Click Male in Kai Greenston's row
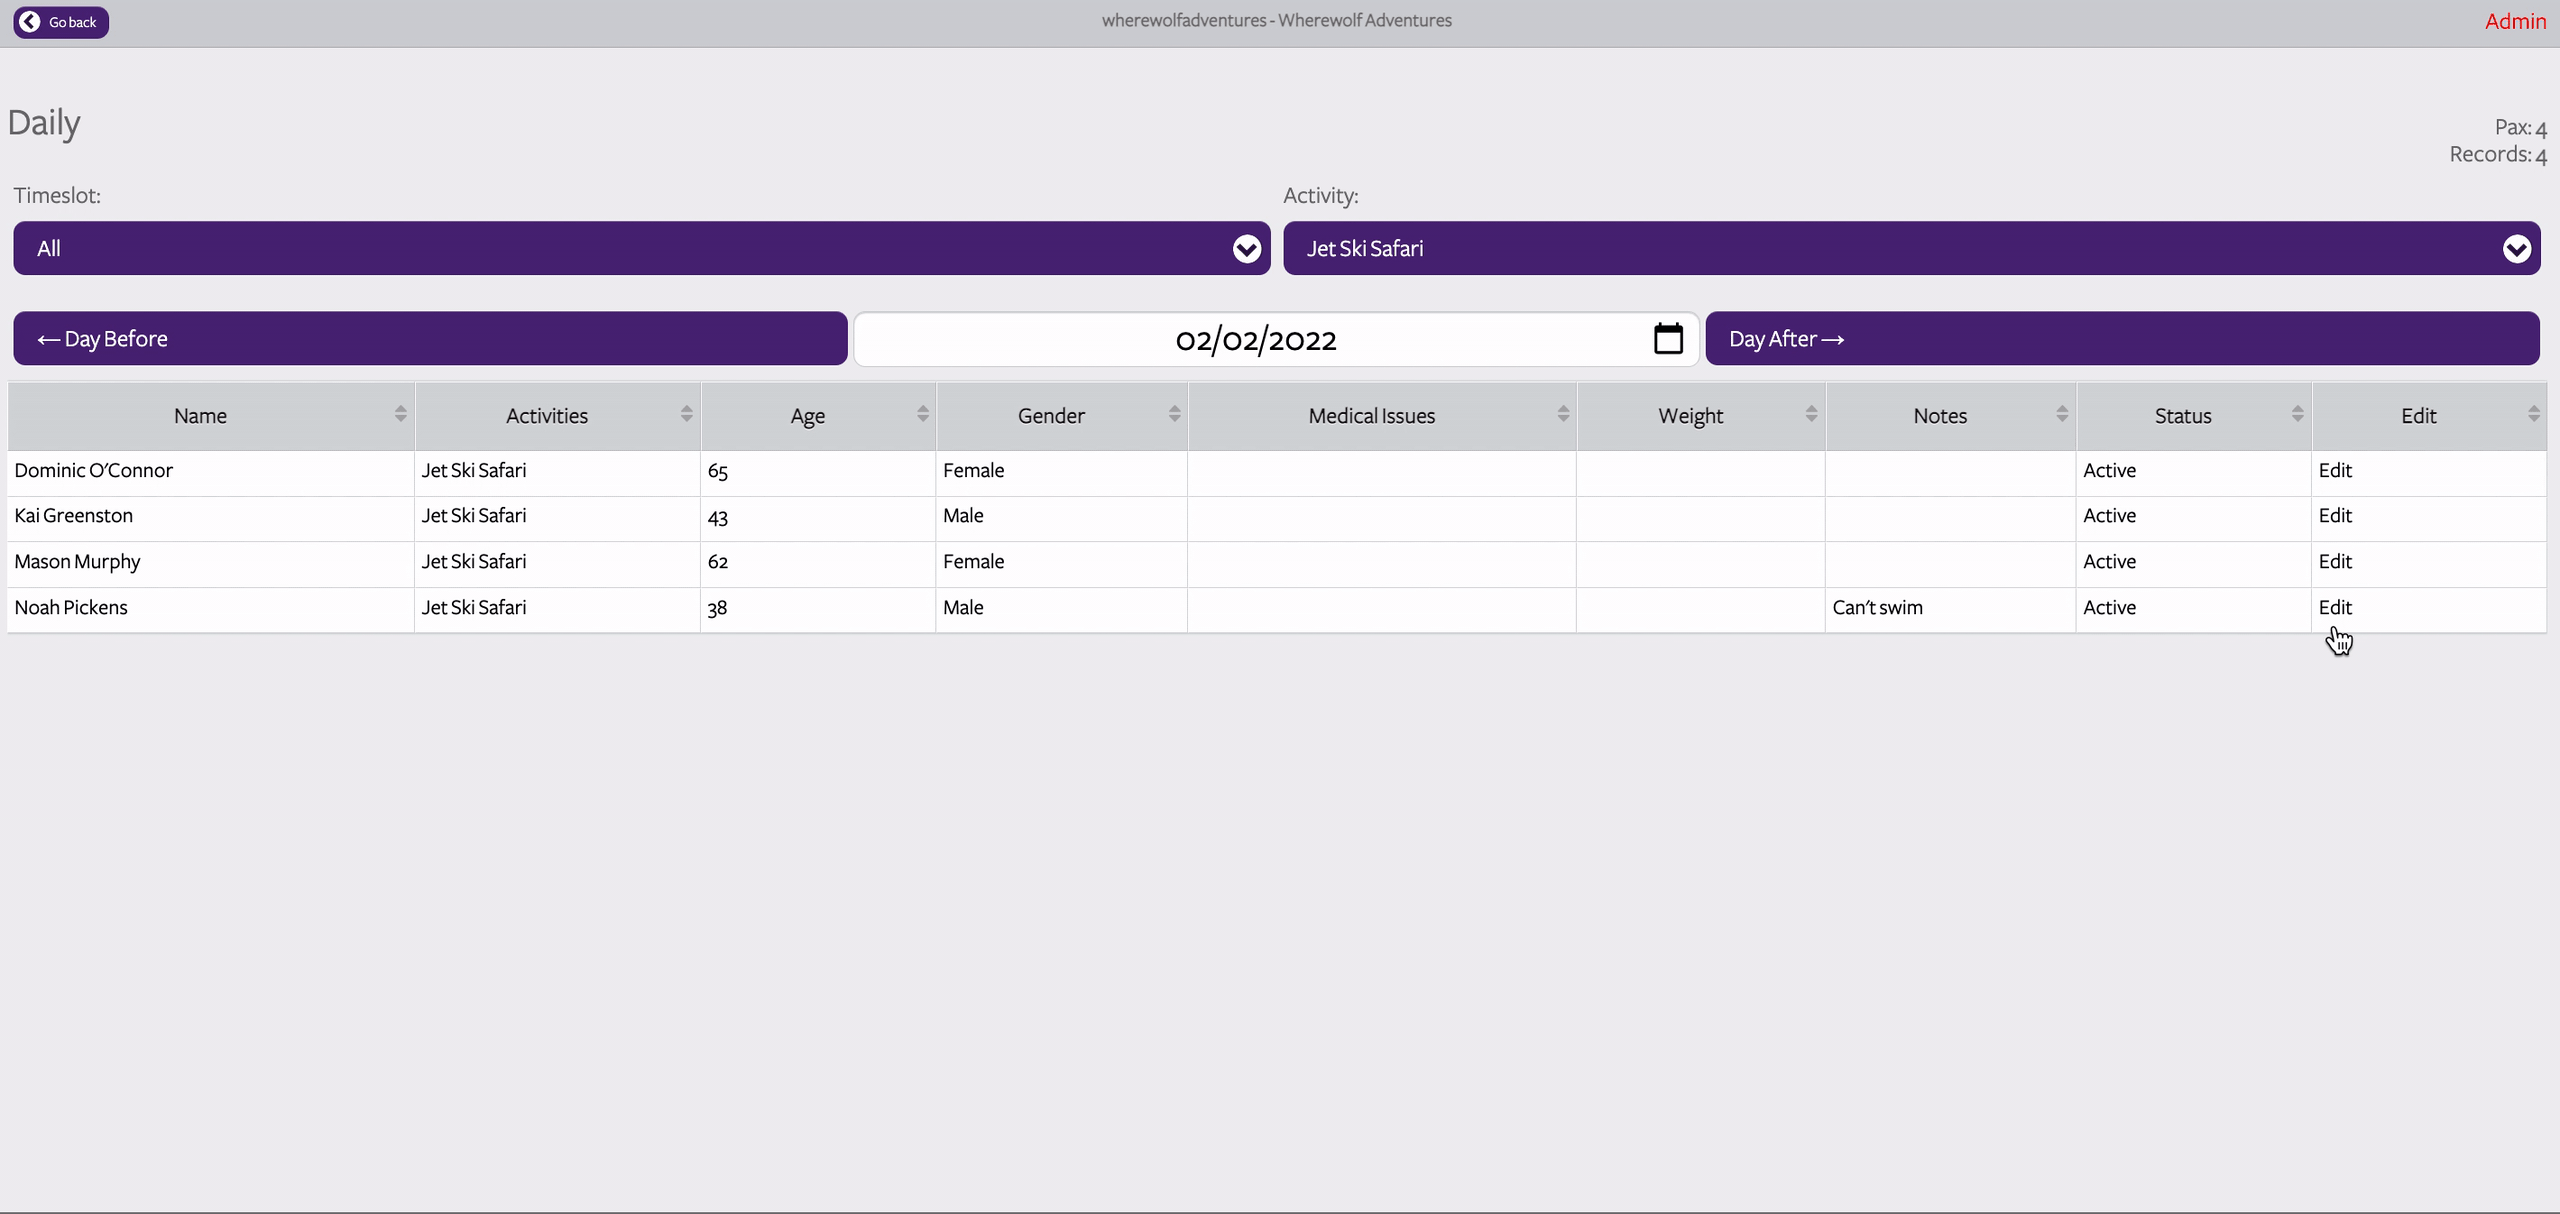The height and width of the screenshot is (1214, 2560). [x=963, y=515]
